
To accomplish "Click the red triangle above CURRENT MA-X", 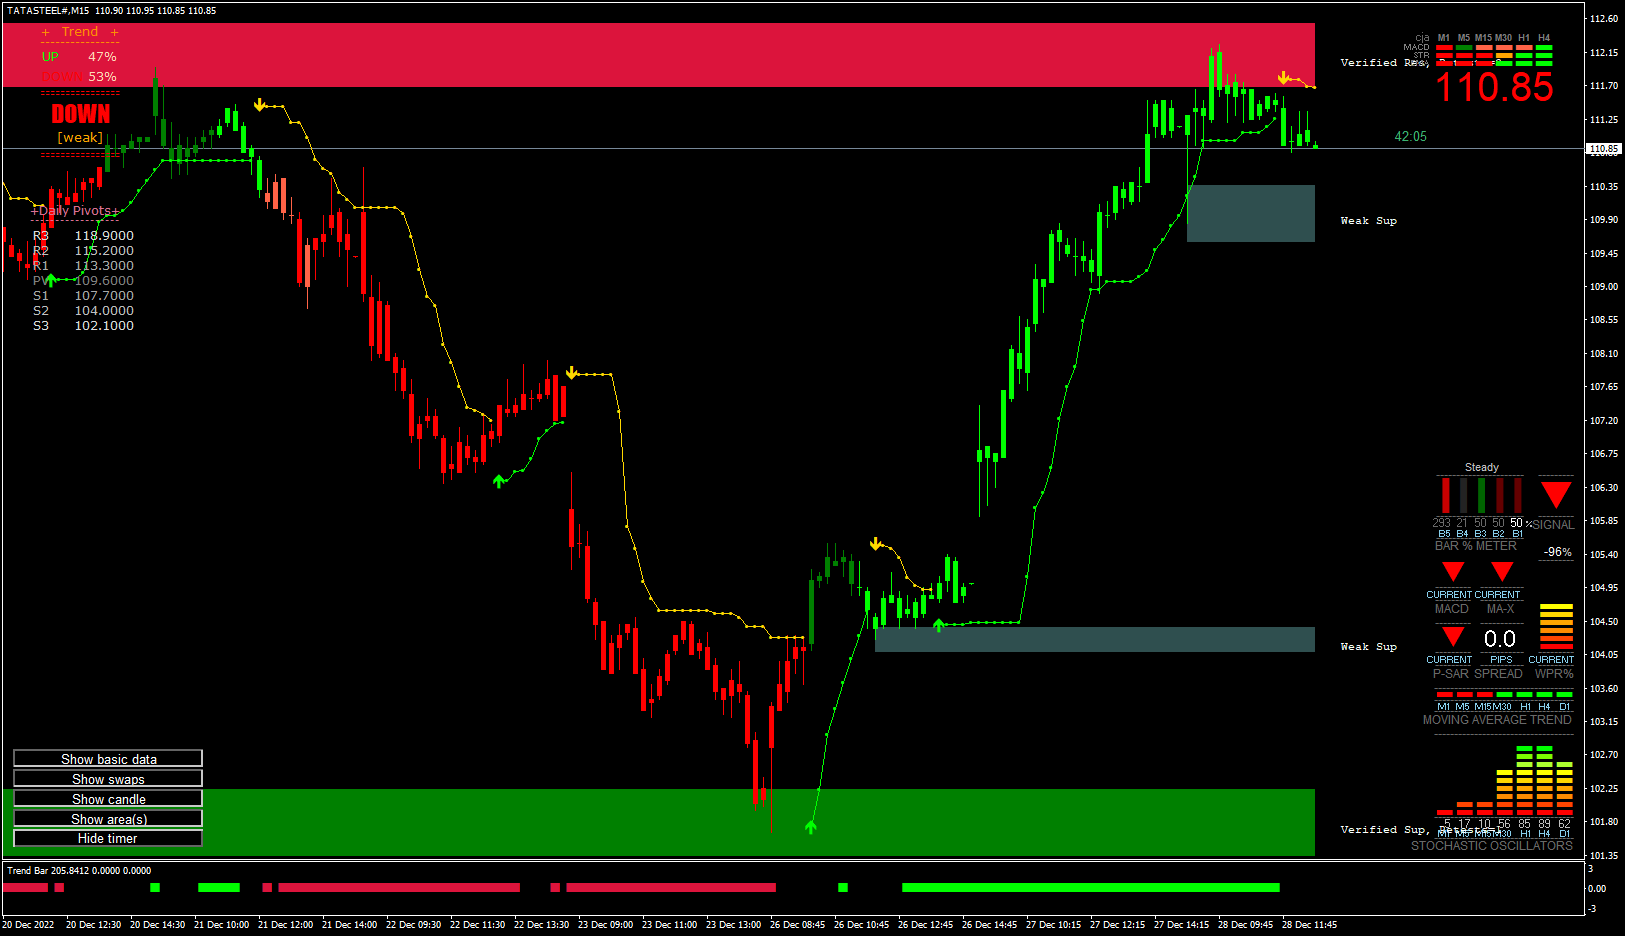I will (x=1502, y=571).
